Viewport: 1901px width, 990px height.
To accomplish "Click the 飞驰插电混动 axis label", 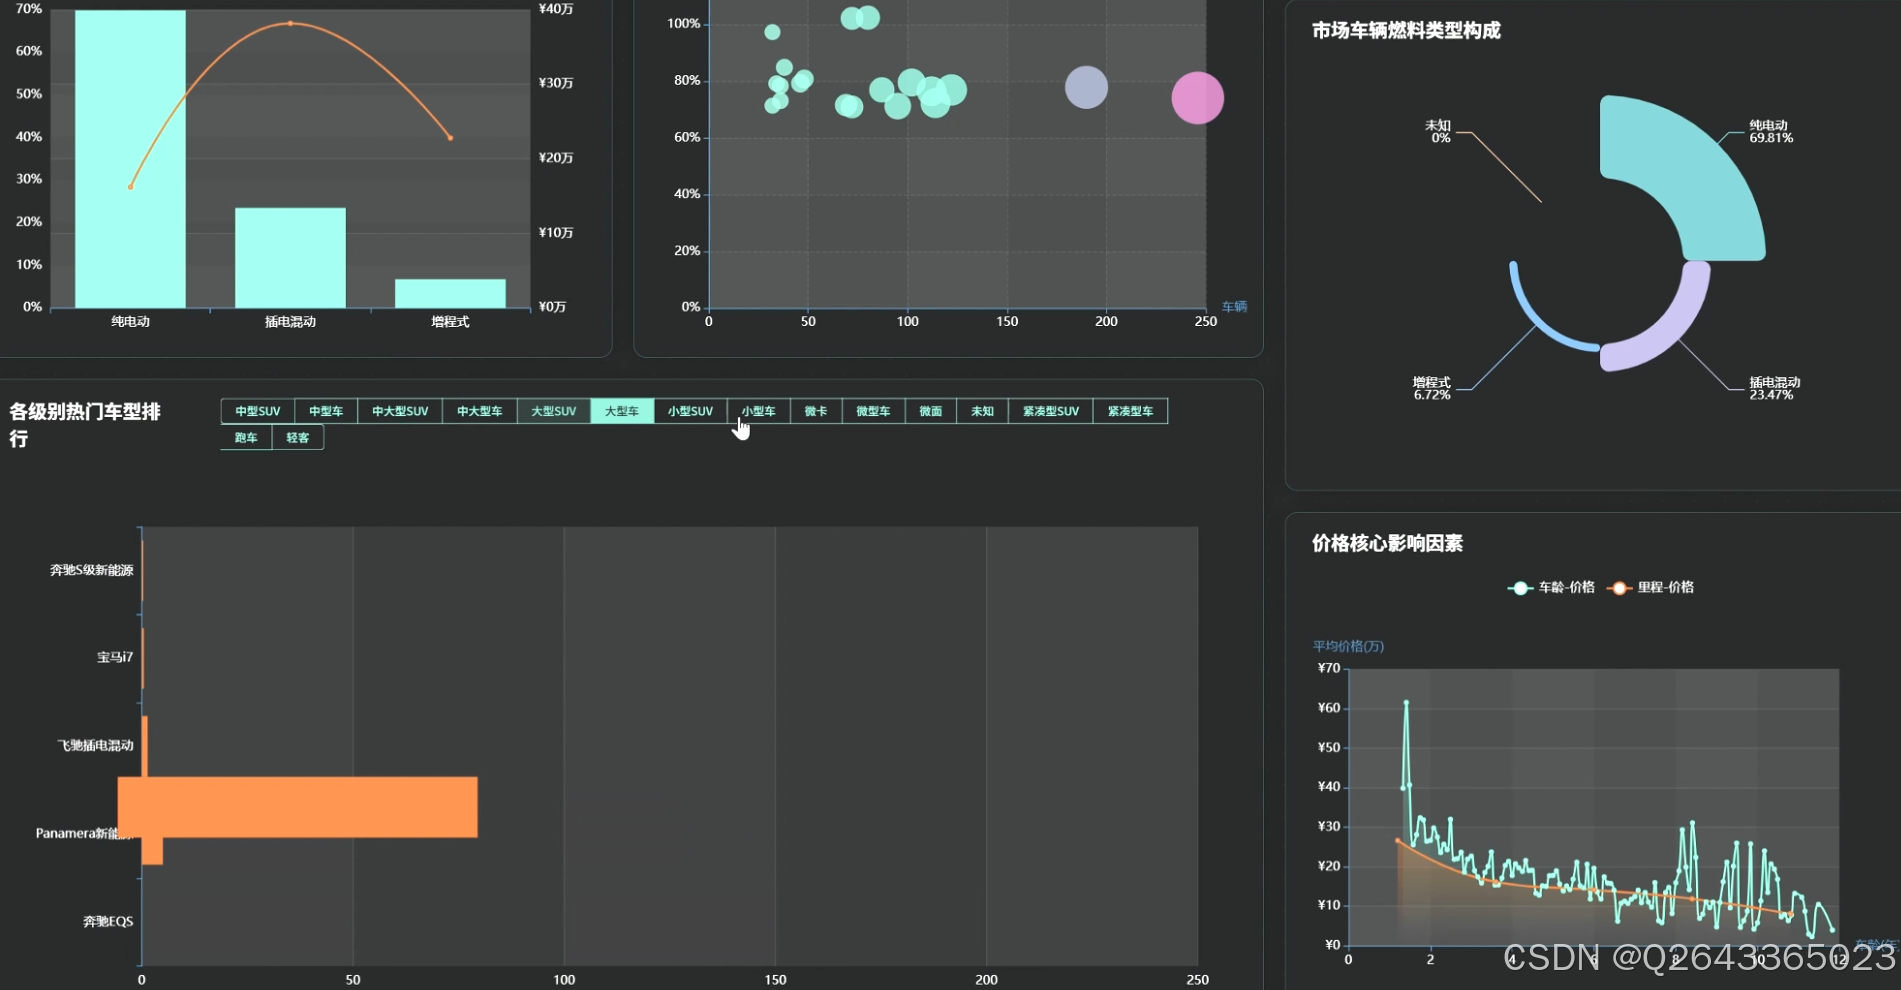I will [95, 745].
